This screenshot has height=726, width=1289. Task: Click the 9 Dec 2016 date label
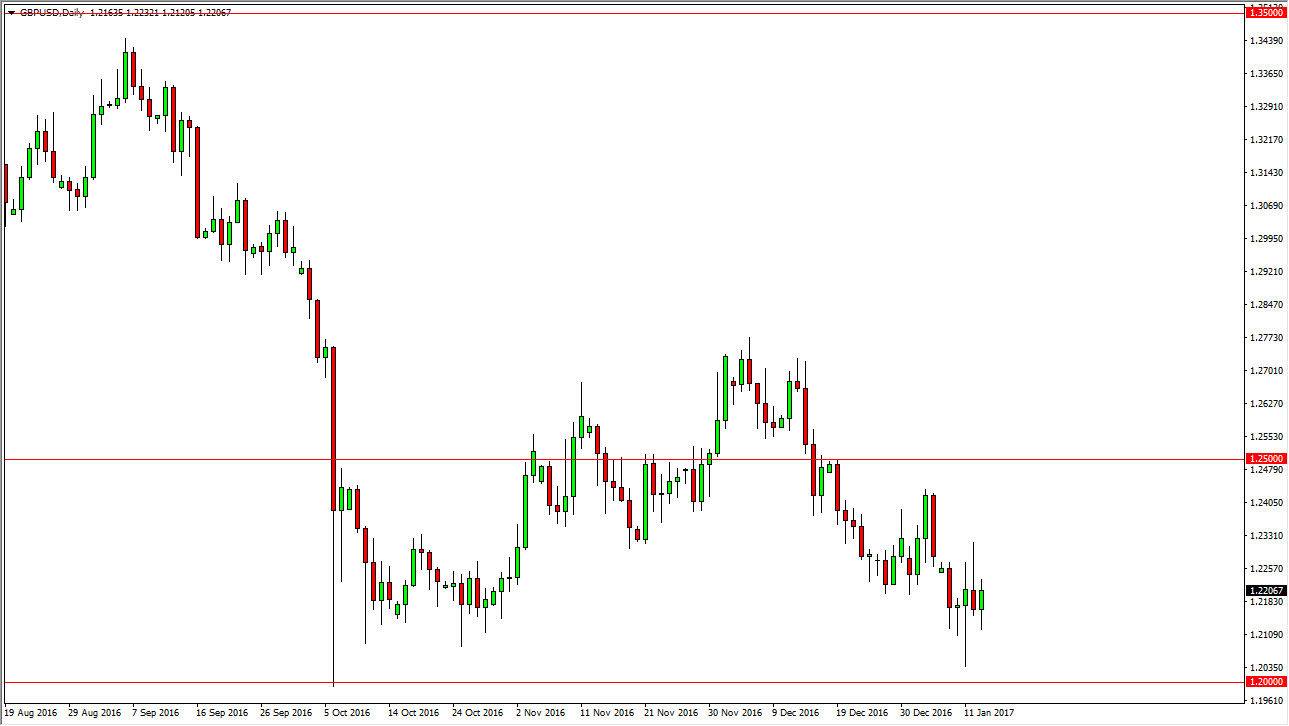tap(797, 714)
